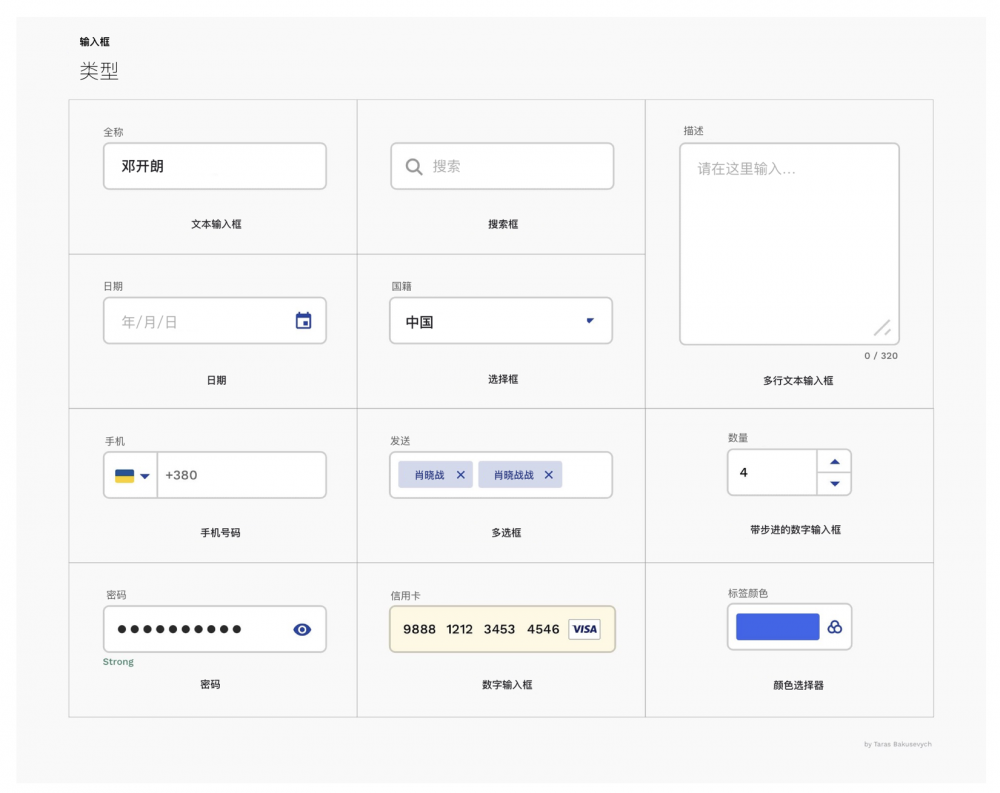Remove the 肖晓战 tag
This screenshot has width=1000, height=793.
(x=461, y=475)
